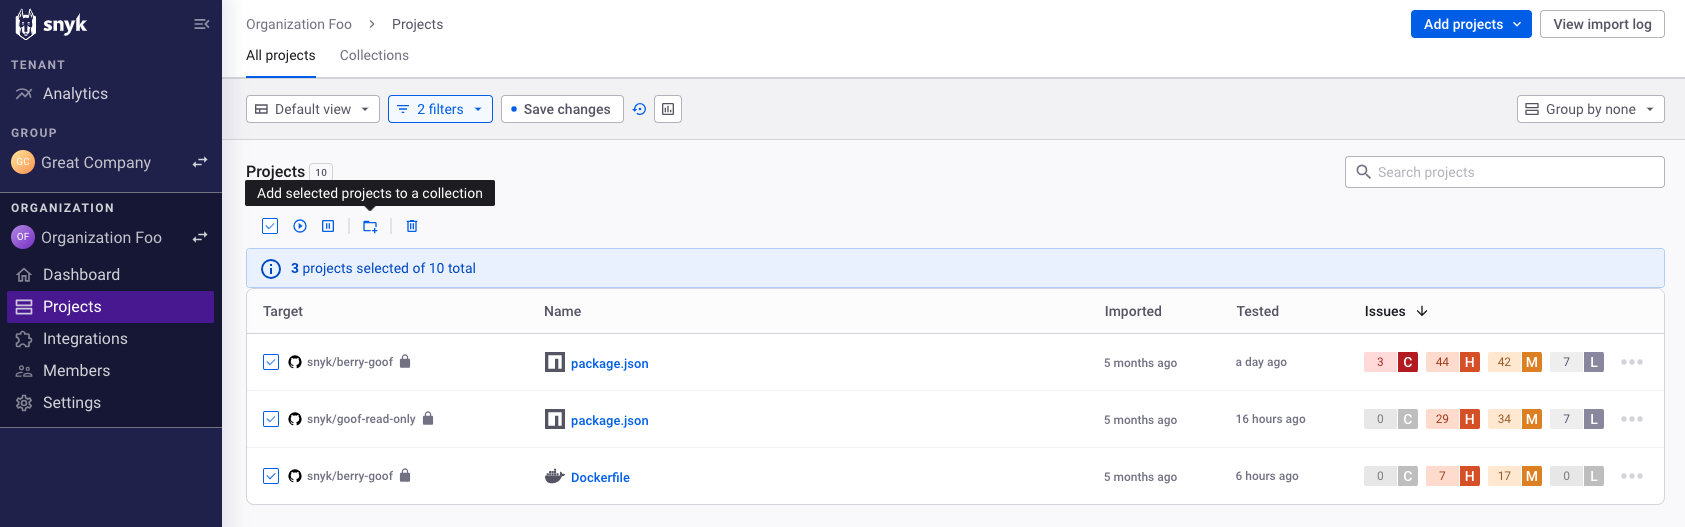The width and height of the screenshot is (1685, 527).
Task: Click the 3 critical issues count
Action: [x=1380, y=362]
